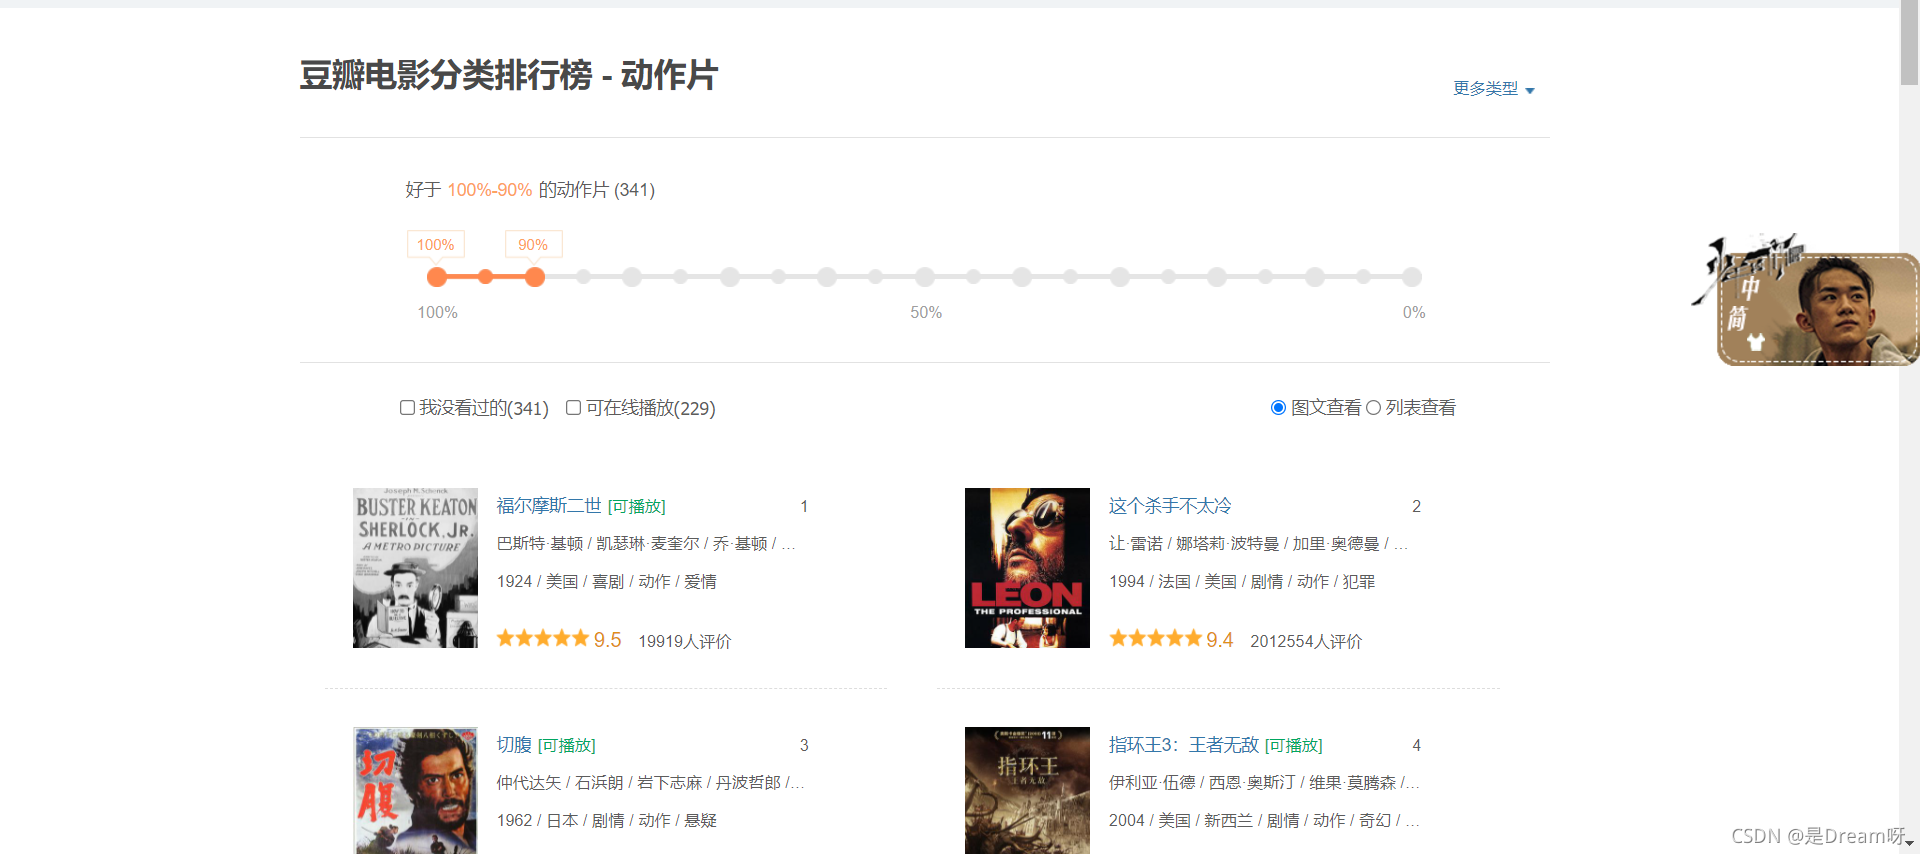Open the 指环王3：王者无敌 movie link
1920x854 pixels.
tap(1184, 745)
